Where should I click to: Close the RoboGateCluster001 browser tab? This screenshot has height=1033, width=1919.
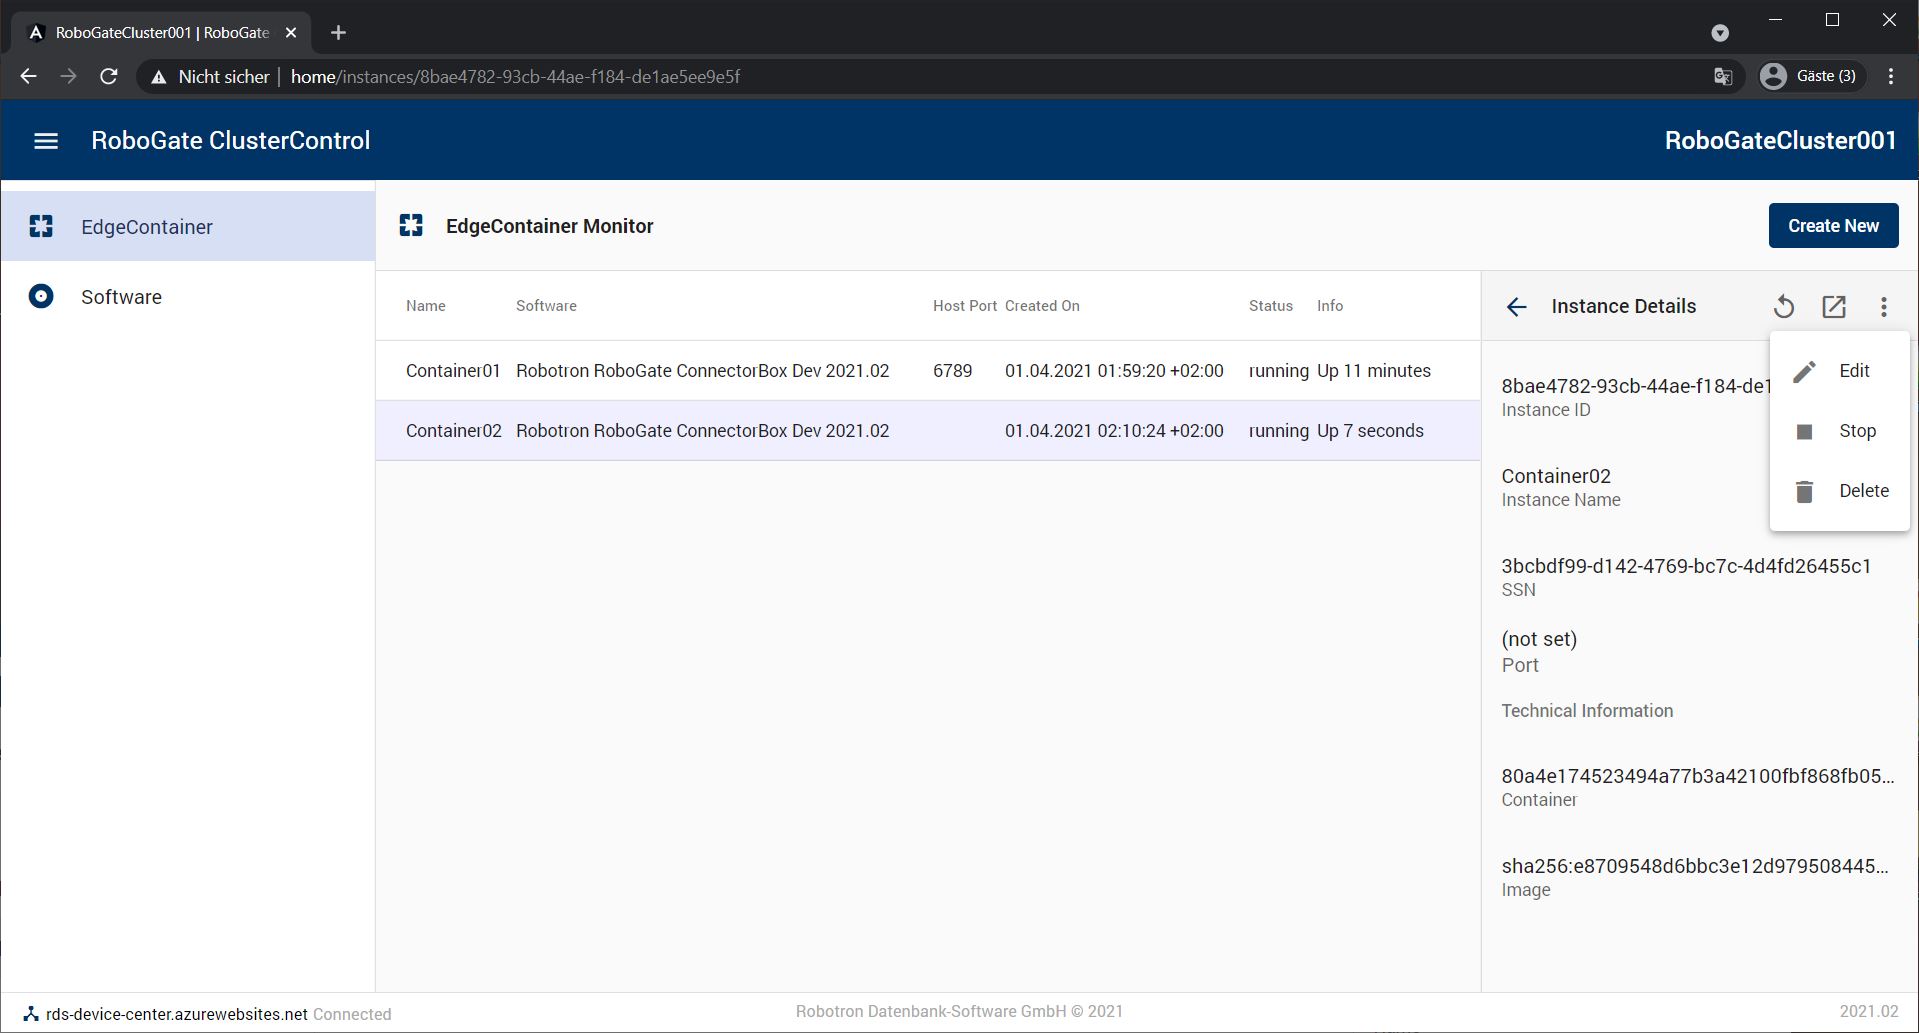(291, 33)
